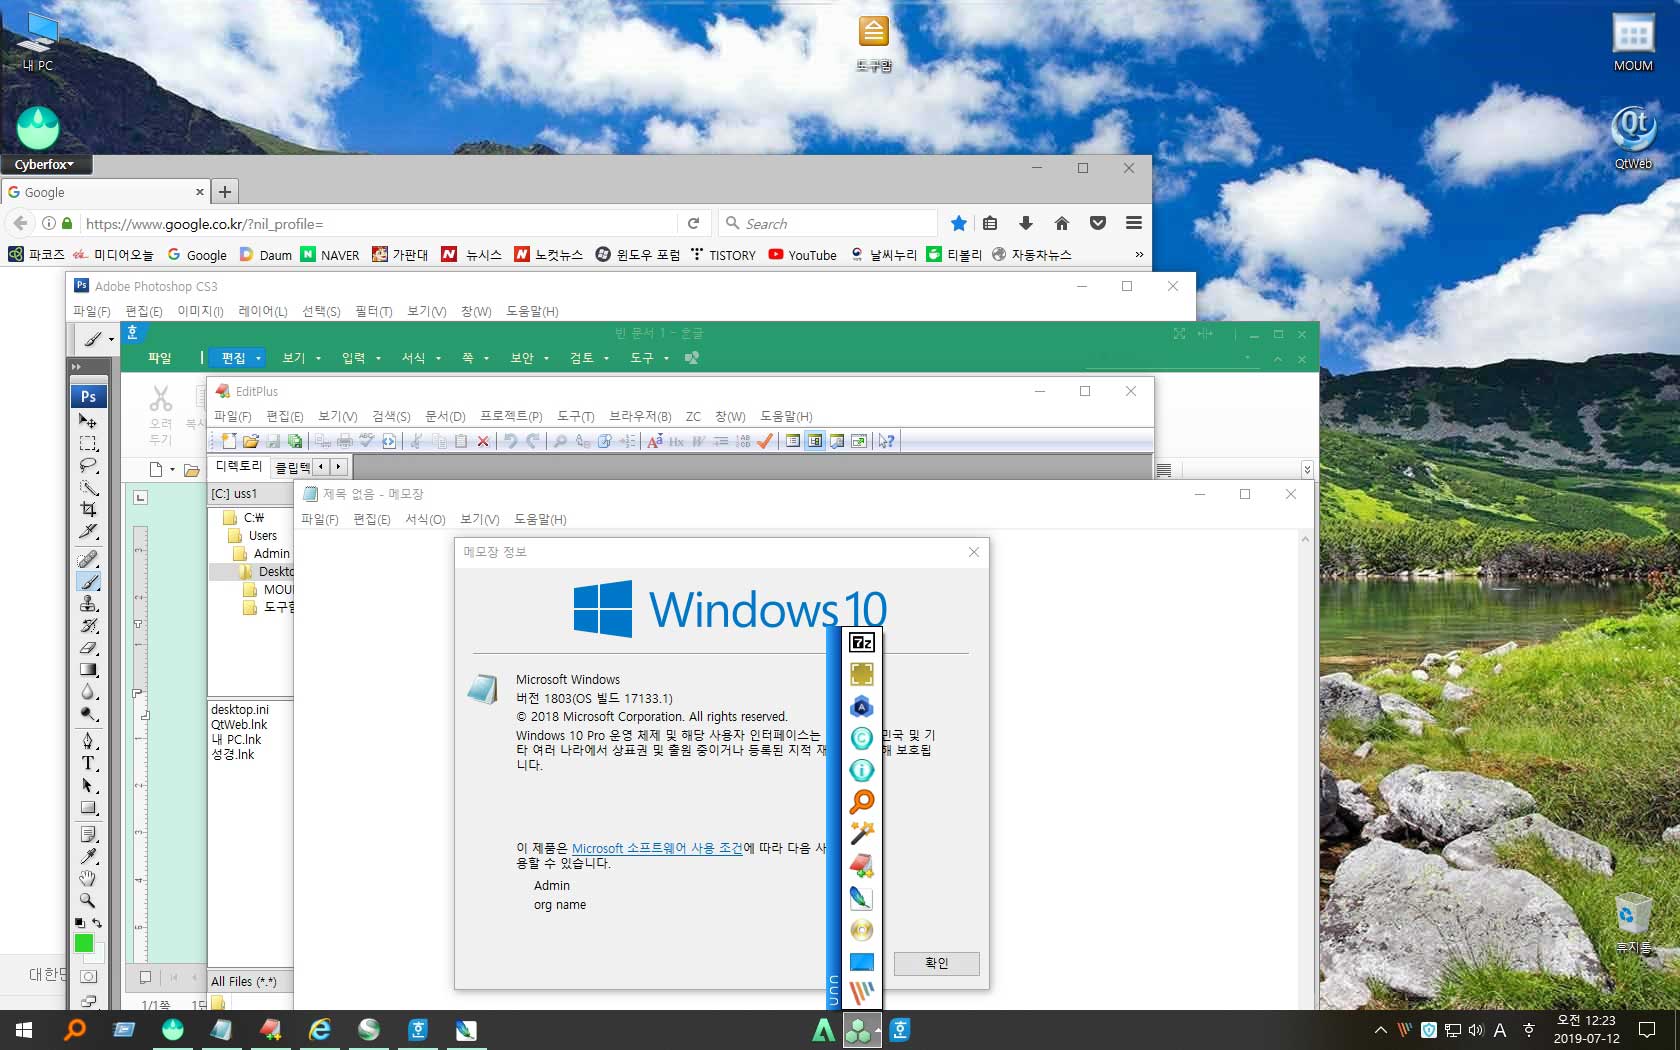
Task: Click orange checkmark icon in EditPlus toolbar
Action: point(765,441)
